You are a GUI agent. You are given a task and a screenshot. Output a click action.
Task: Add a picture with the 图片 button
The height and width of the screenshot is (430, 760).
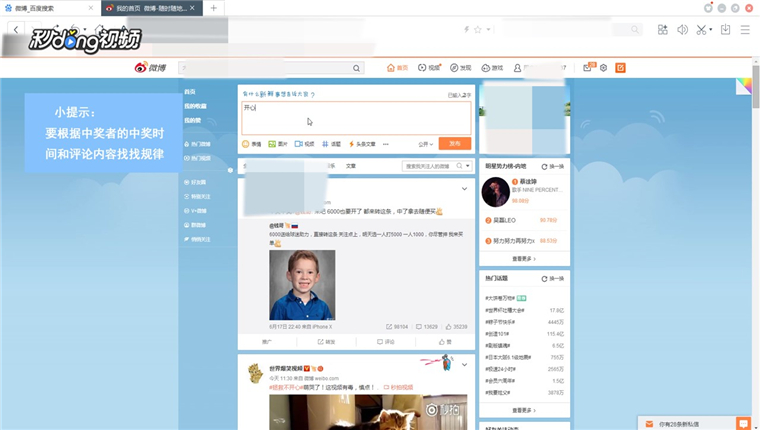pyautogui.click(x=278, y=144)
